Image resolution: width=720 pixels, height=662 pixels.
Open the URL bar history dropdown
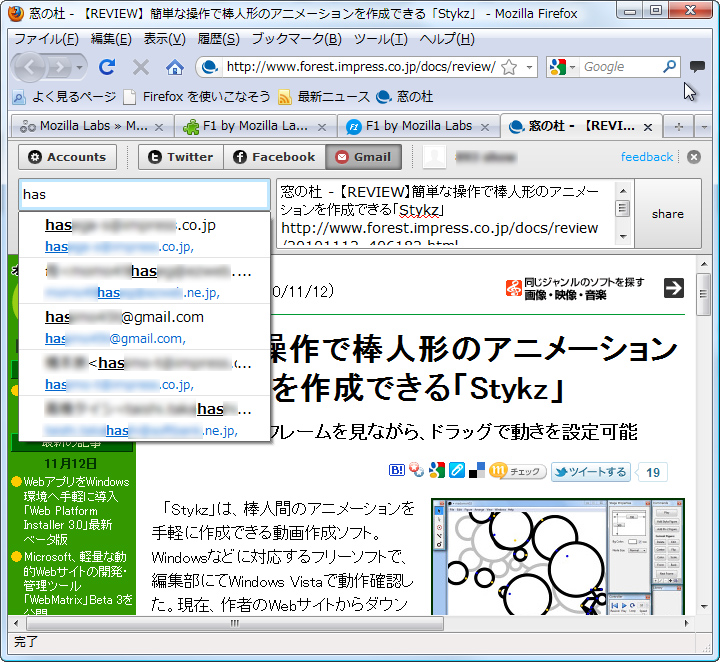pyautogui.click(x=529, y=67)
